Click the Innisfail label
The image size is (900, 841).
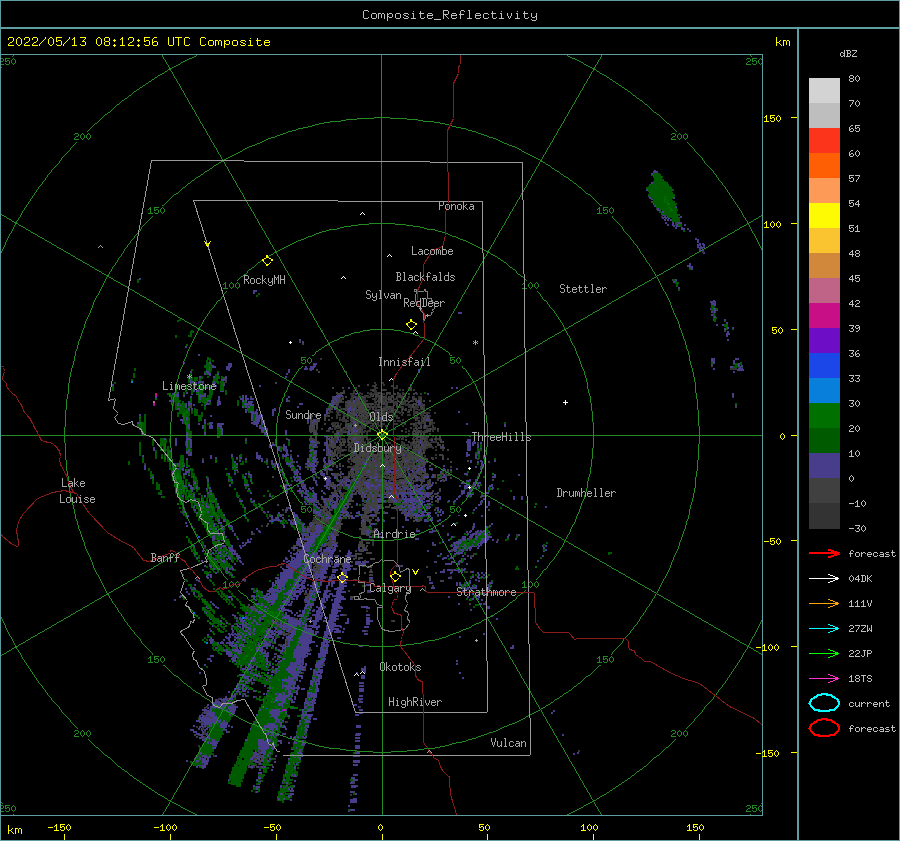pos(404,362)
